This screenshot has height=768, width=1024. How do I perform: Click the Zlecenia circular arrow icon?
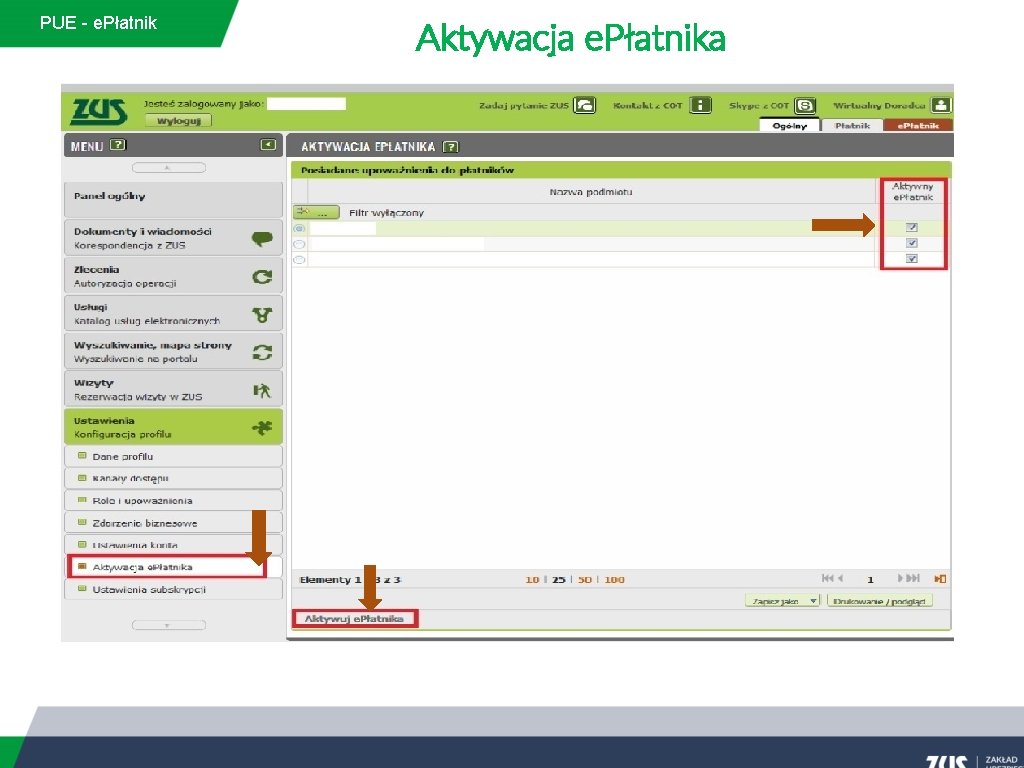click(x=262, y=277)
